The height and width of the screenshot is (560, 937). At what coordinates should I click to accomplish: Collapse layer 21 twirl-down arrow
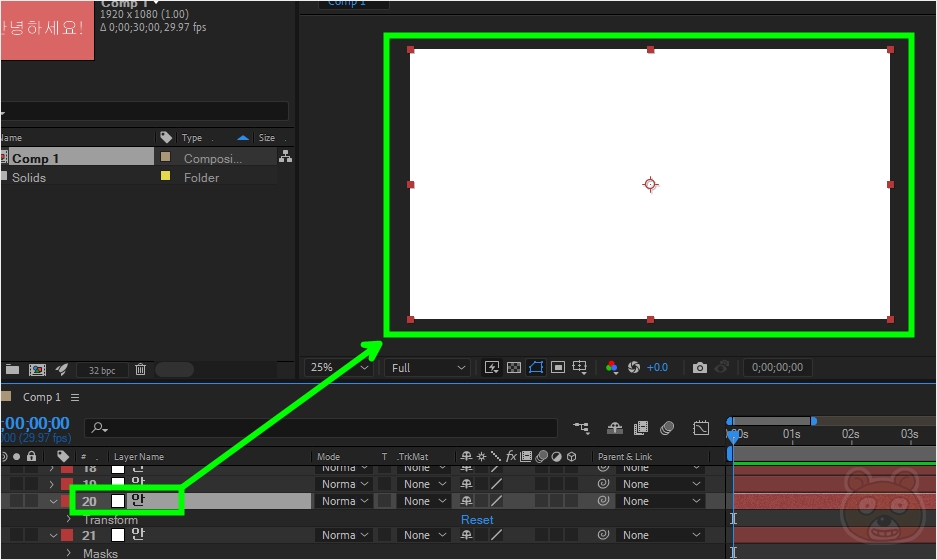coord(53,535)
